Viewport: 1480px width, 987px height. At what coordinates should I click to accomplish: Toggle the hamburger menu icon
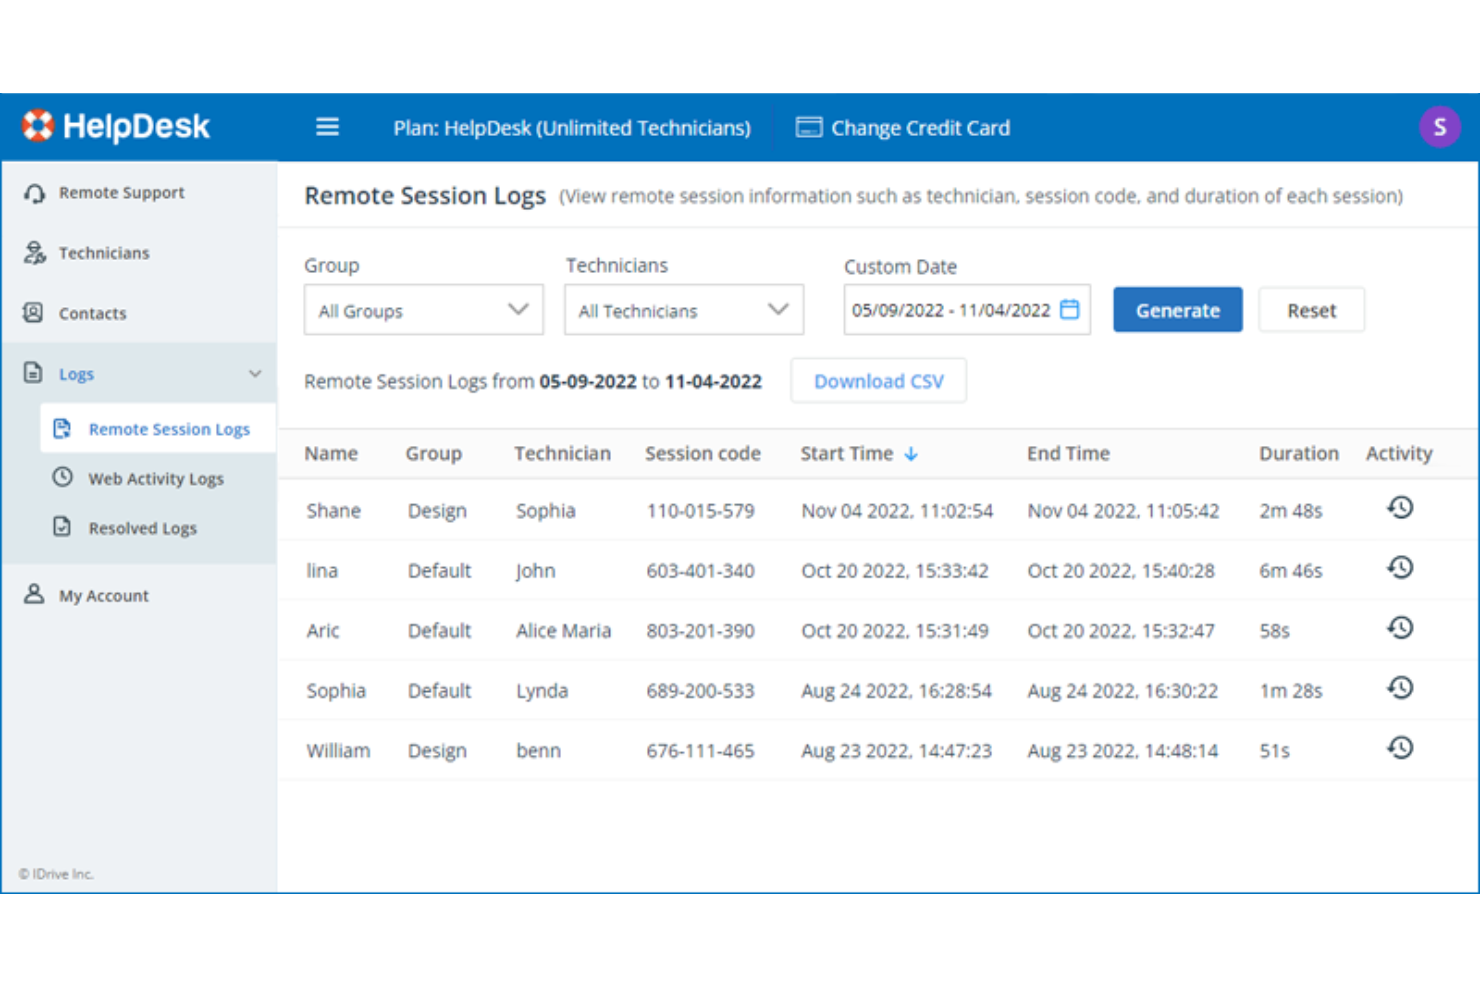coord(327,127)
